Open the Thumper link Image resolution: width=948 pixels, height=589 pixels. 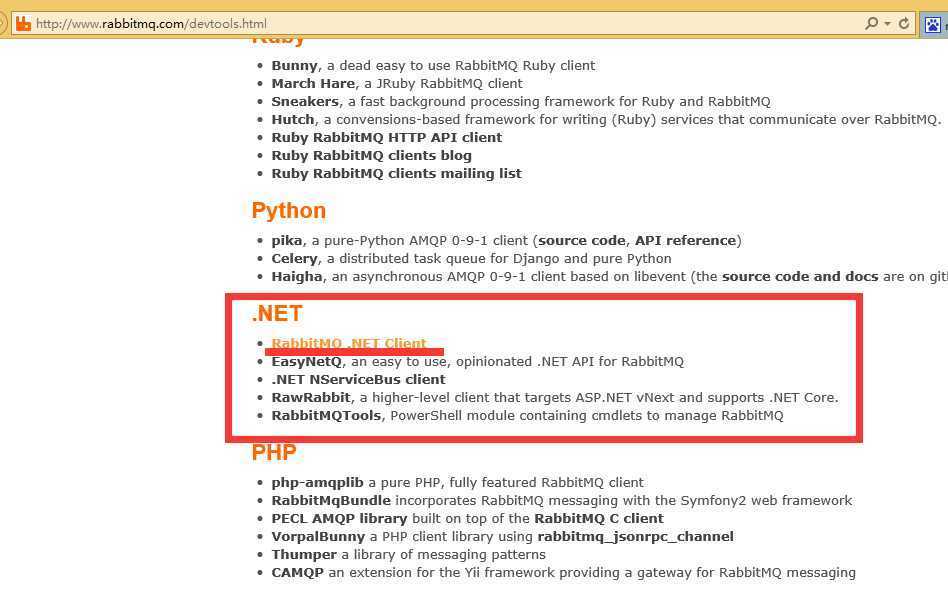[x=304, y=555]
